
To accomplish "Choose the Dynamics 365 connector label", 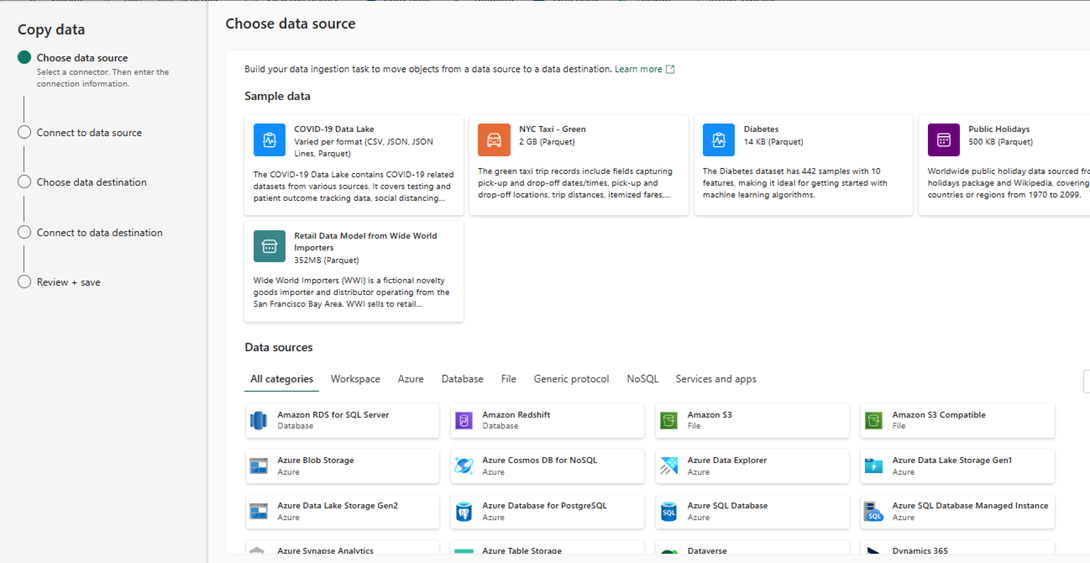I will (920, 551).
